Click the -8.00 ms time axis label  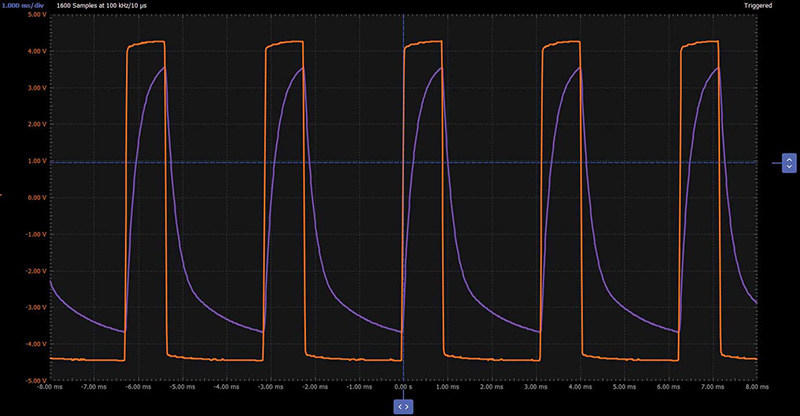point(50,387)
